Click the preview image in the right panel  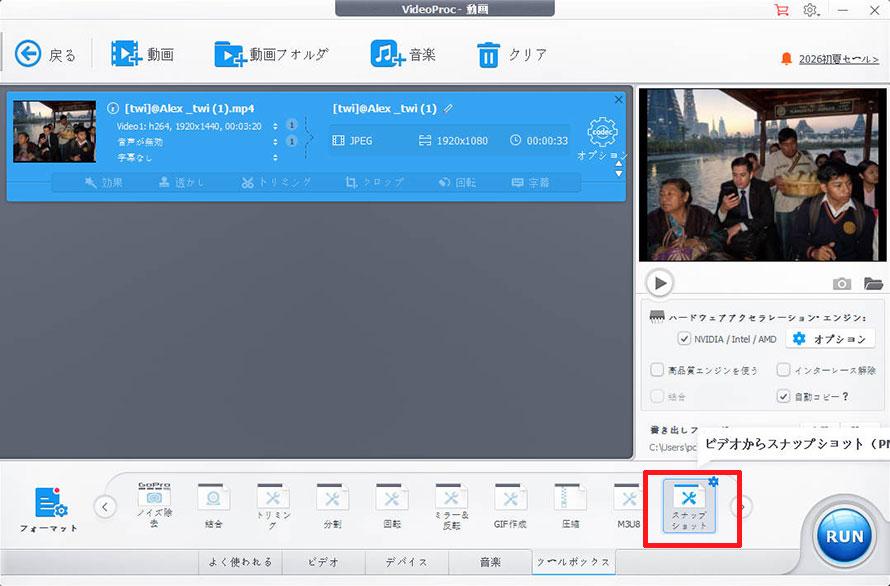[x=762, y=174]
